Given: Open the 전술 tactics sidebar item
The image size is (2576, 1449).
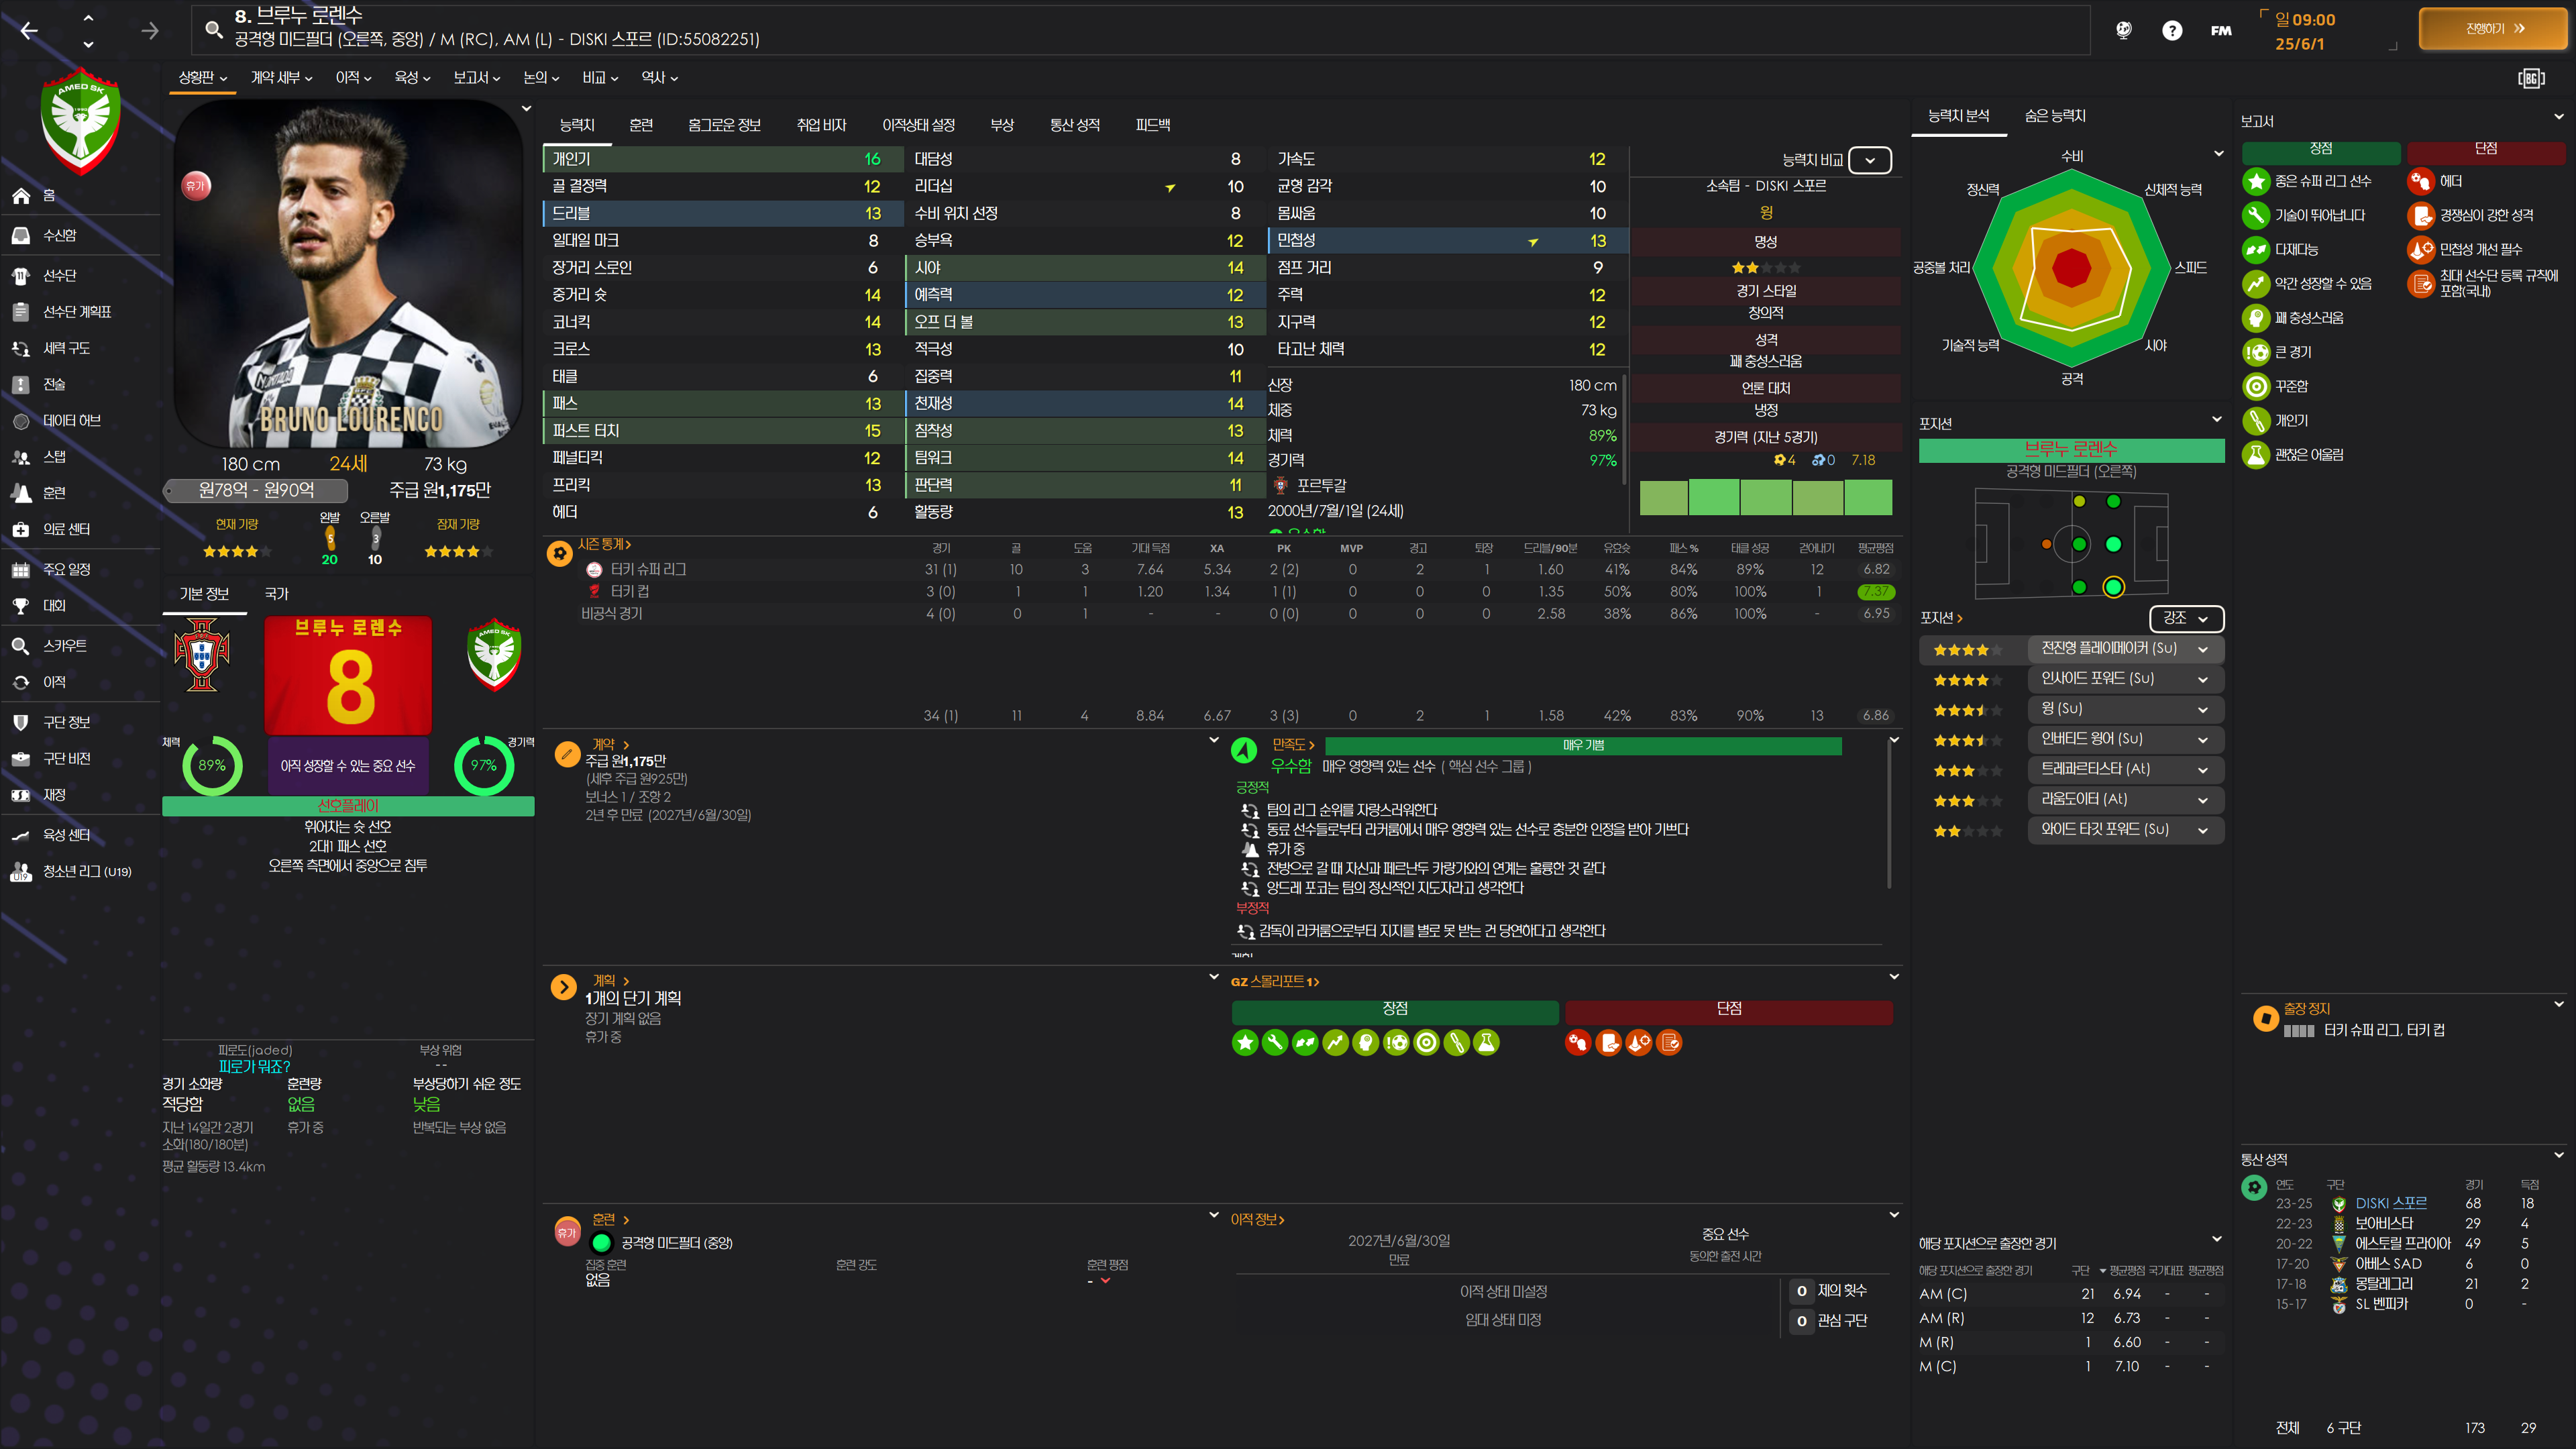Looking at the screenshot, I should [54, 384].
